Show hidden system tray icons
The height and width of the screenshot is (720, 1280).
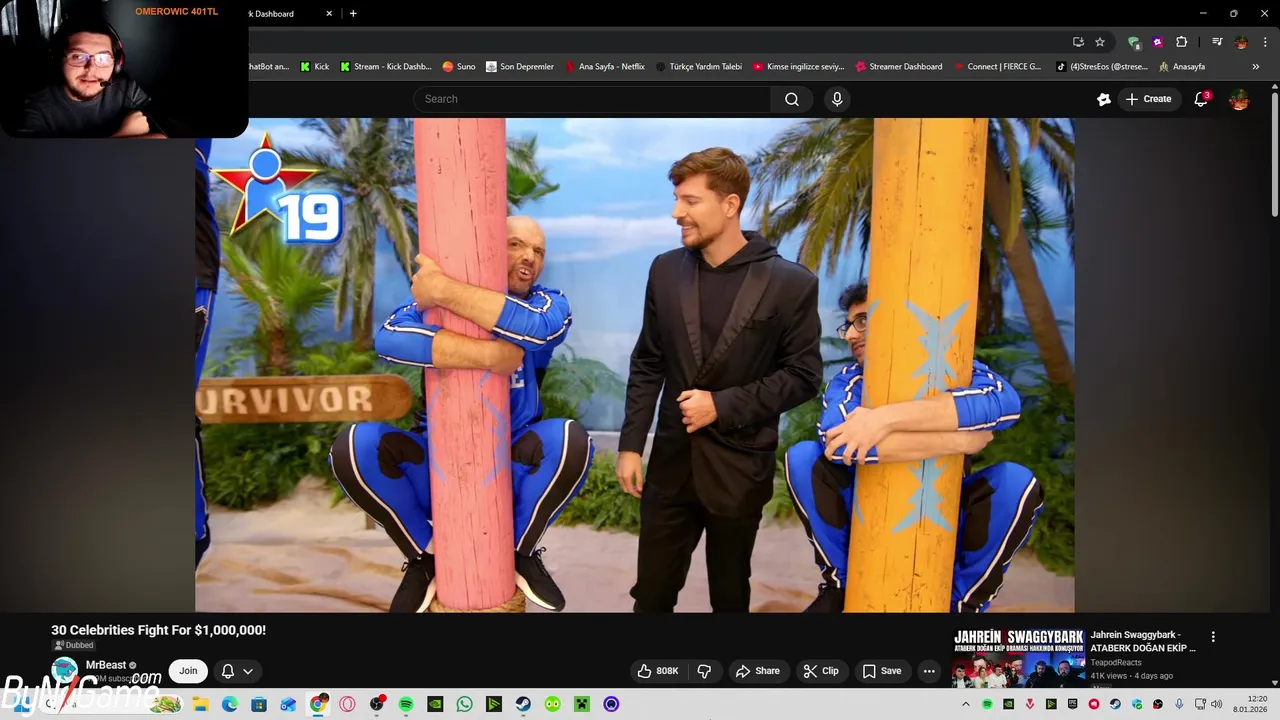click(965, 704)
